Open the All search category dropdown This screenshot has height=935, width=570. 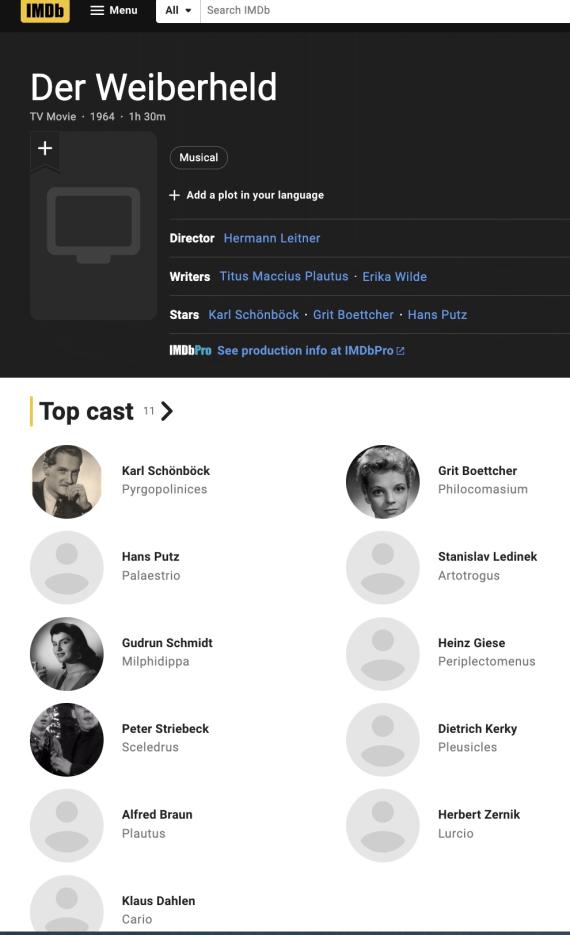coord(178,10)
